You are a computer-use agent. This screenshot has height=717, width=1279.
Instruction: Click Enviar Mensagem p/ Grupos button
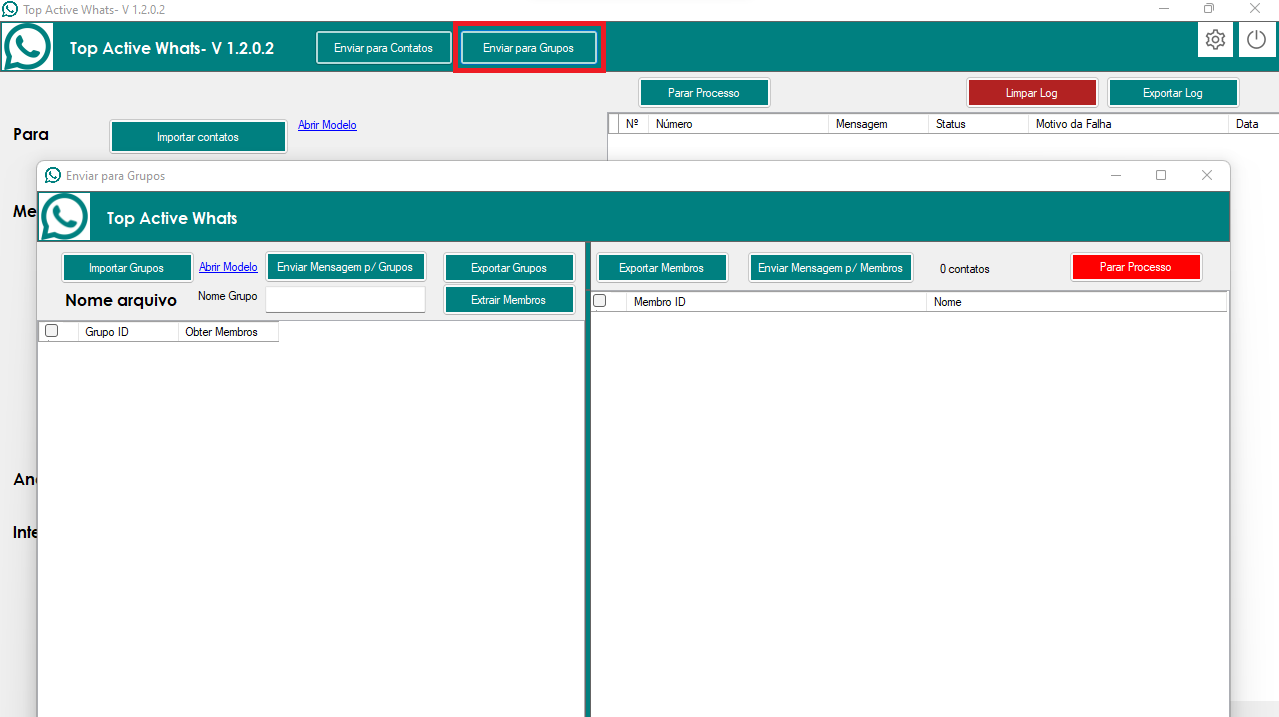click(346, 267)
